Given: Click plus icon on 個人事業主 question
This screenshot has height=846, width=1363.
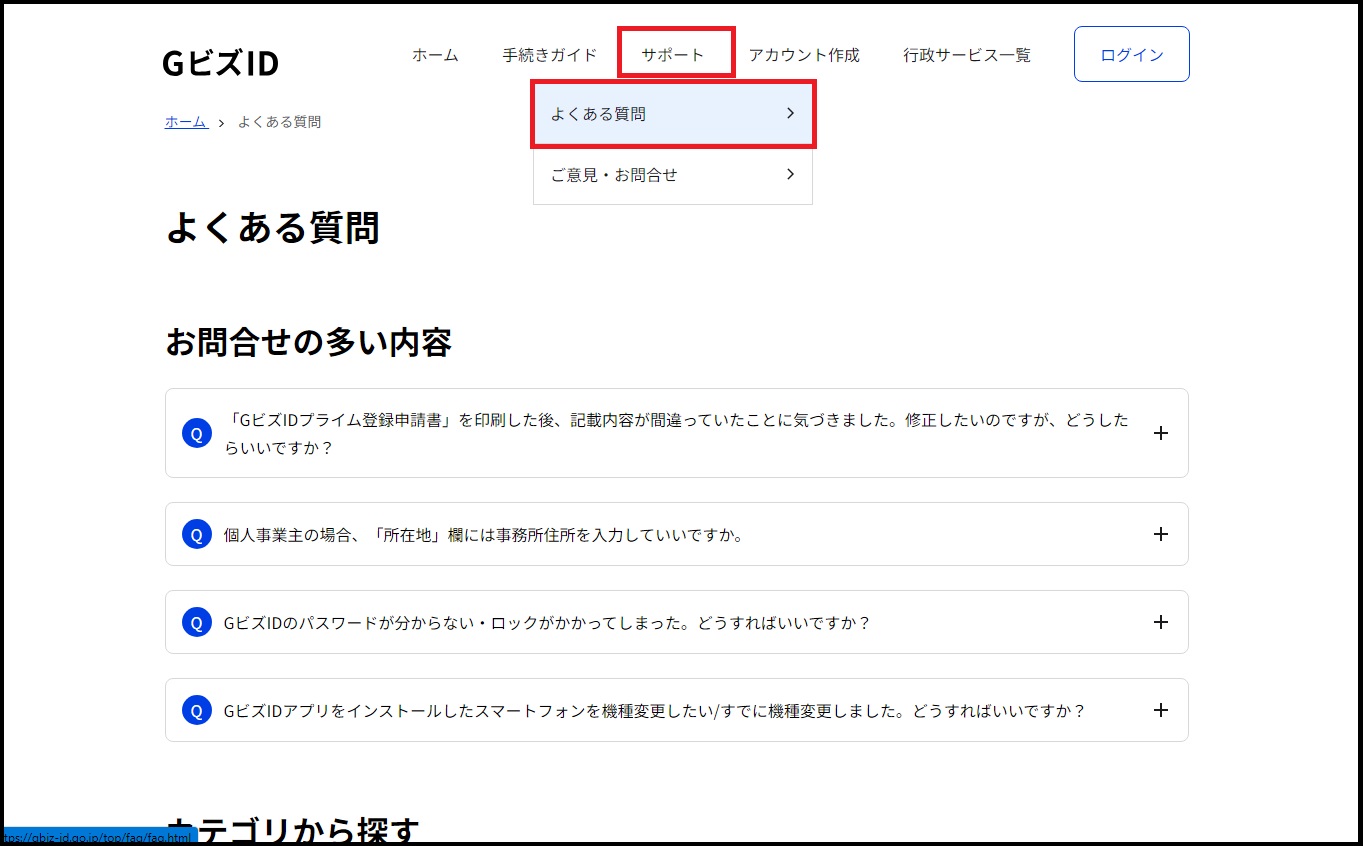Looking at the screenshot, I should 1160,534.
